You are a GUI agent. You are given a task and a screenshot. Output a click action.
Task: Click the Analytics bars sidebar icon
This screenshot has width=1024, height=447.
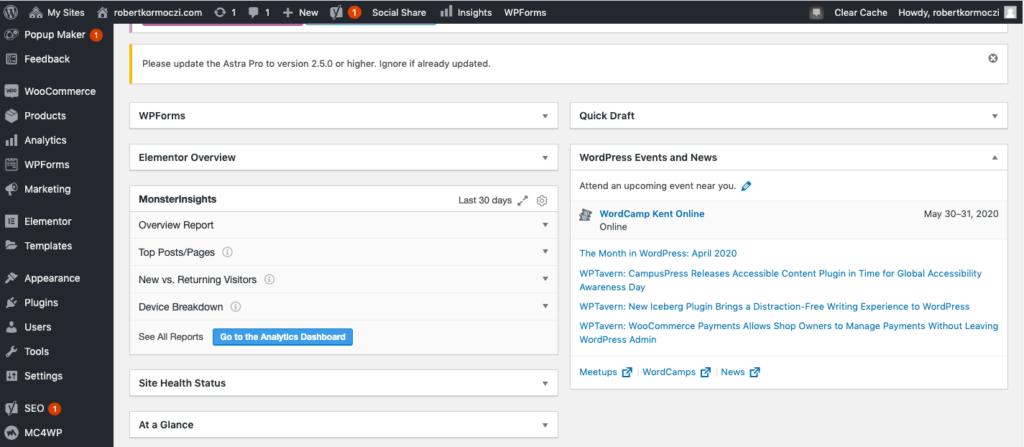[x=11, y=140]
